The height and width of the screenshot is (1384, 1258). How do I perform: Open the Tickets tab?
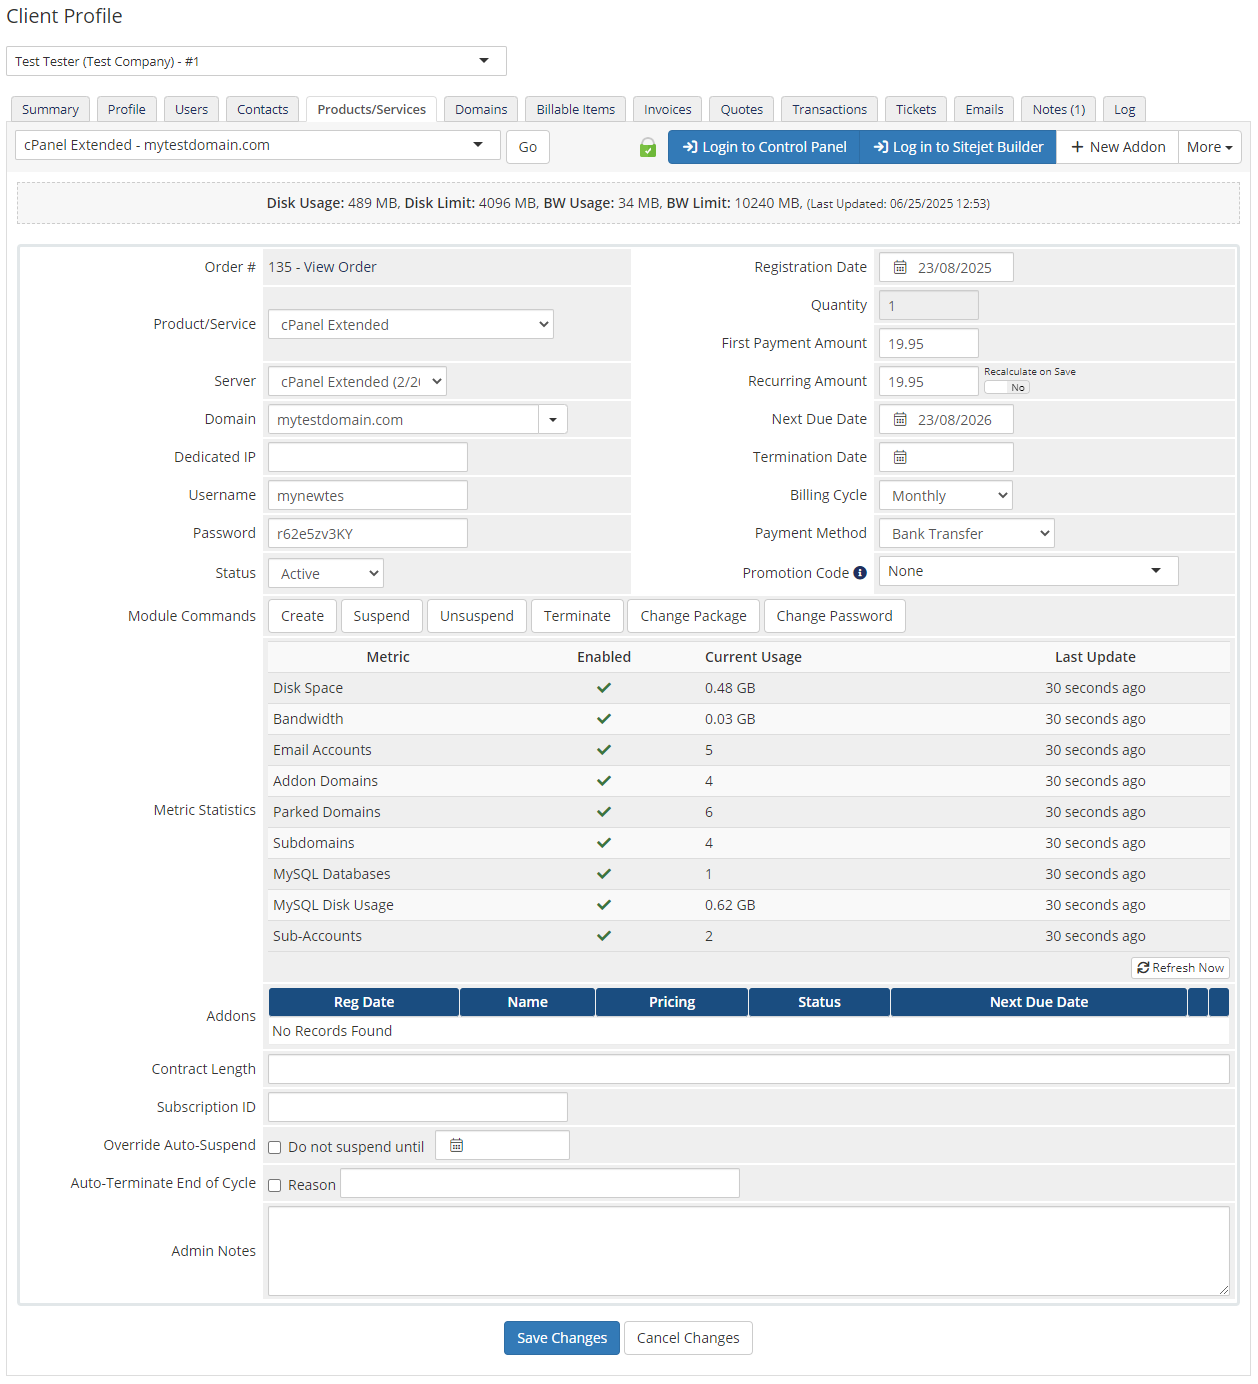point(916,110)
